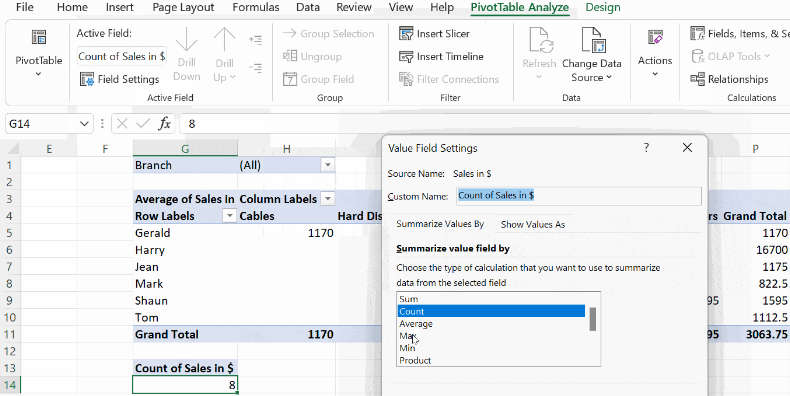Screen dimensions: 790x396
Task: Click Collapse Field icon
Action: click(255, 68)
